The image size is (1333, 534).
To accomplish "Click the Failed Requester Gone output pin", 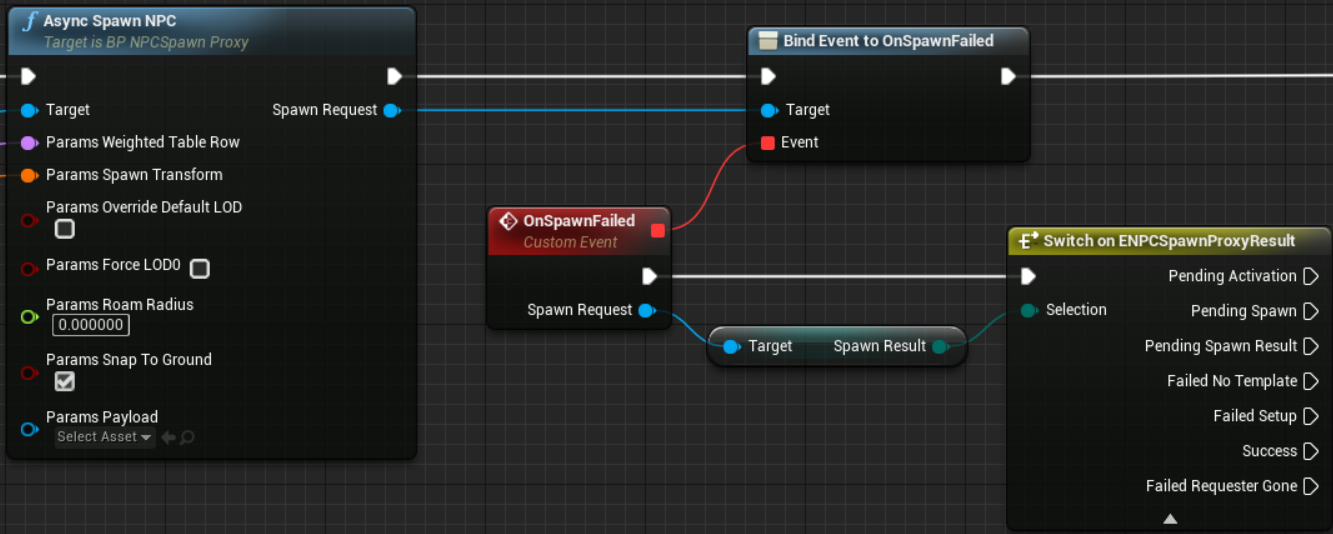I will (1311, 486).
